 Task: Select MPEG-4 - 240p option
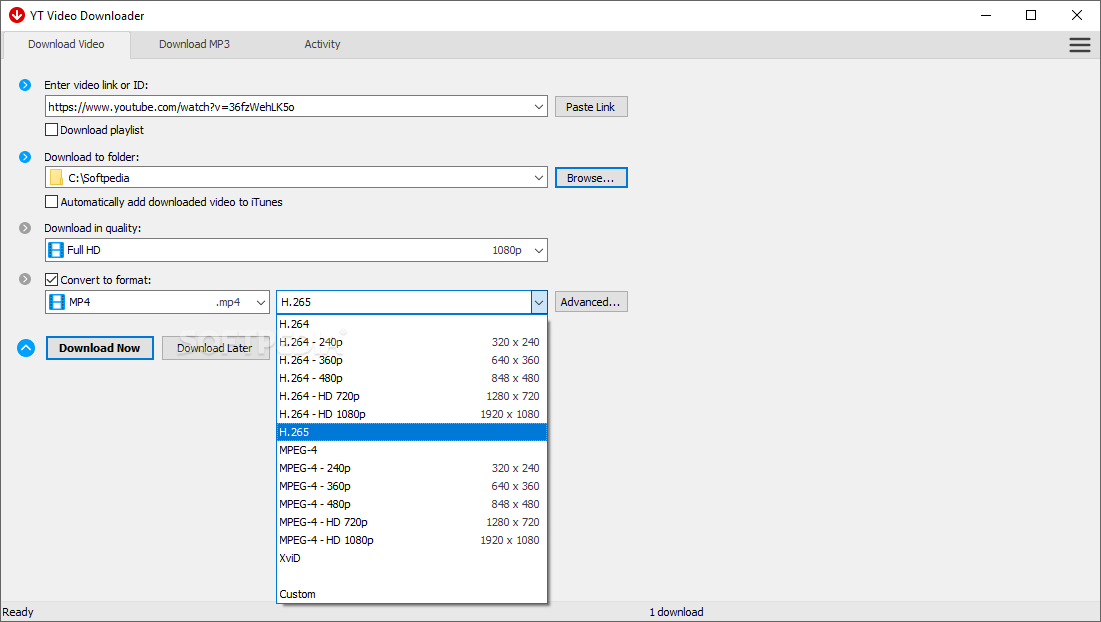pos(411,468)
